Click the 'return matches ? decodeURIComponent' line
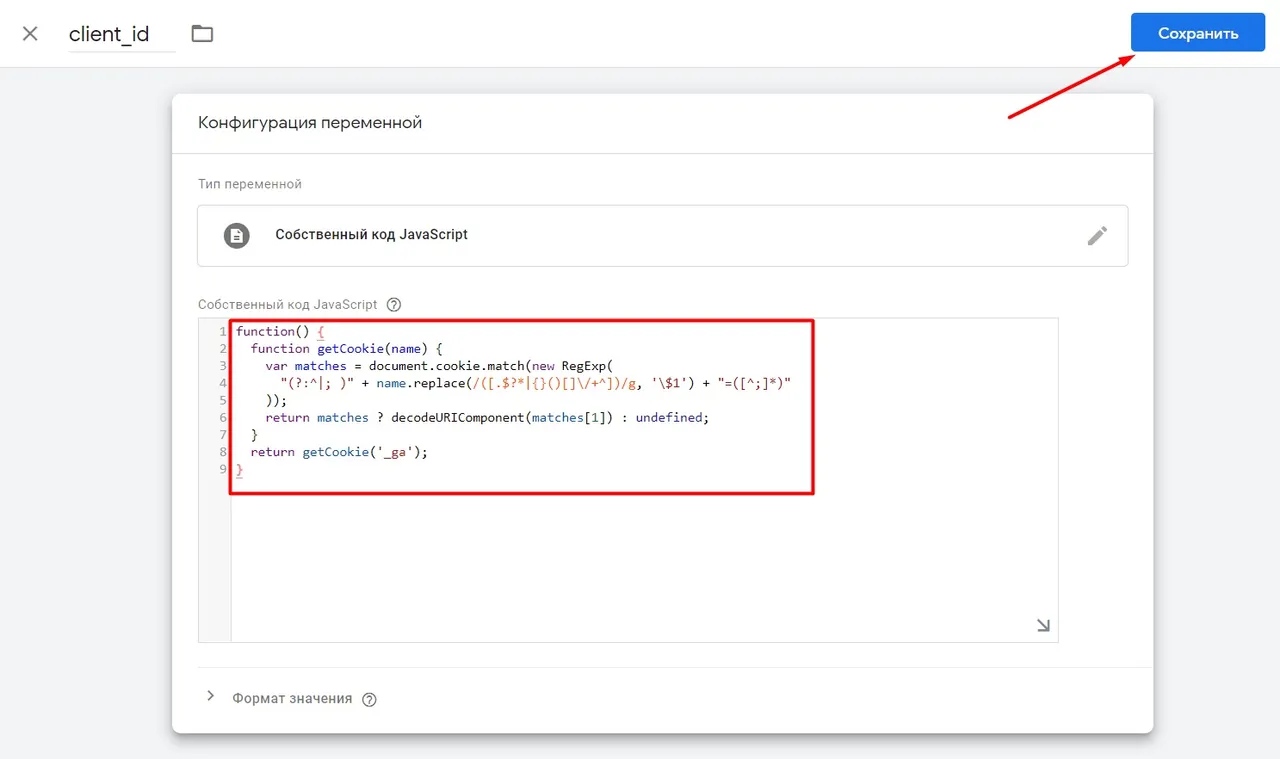 [487, 418]
